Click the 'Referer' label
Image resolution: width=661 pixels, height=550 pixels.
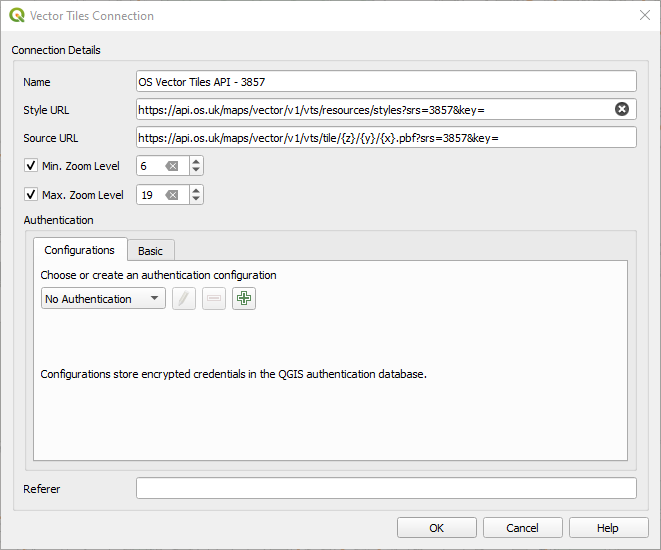[x=42, y=489]
